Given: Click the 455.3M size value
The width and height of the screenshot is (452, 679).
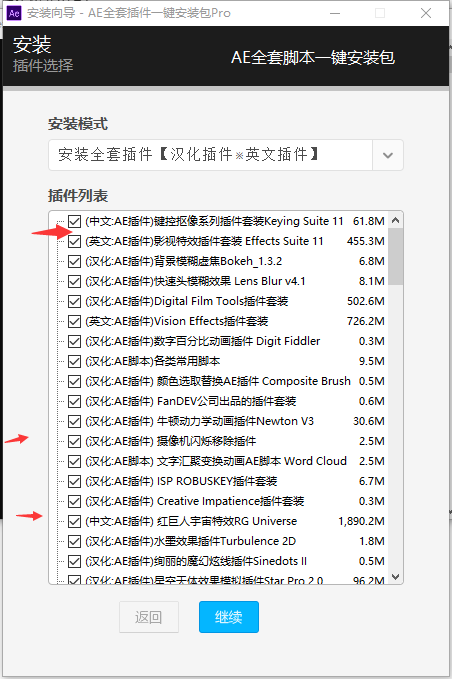Looking at the screenshot, I should [366, 241].
